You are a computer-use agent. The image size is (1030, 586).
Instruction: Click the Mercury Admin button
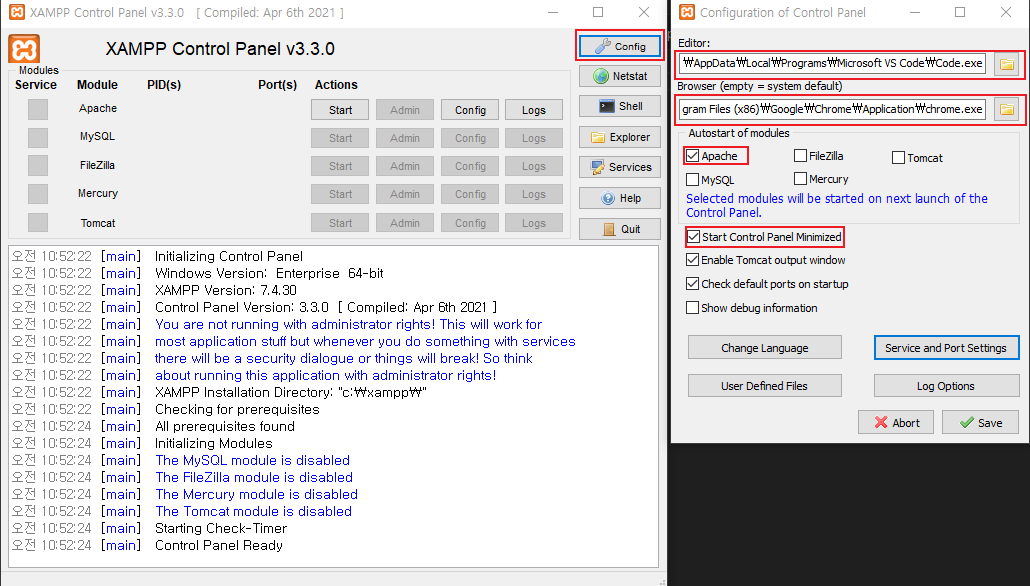[405, 194]
